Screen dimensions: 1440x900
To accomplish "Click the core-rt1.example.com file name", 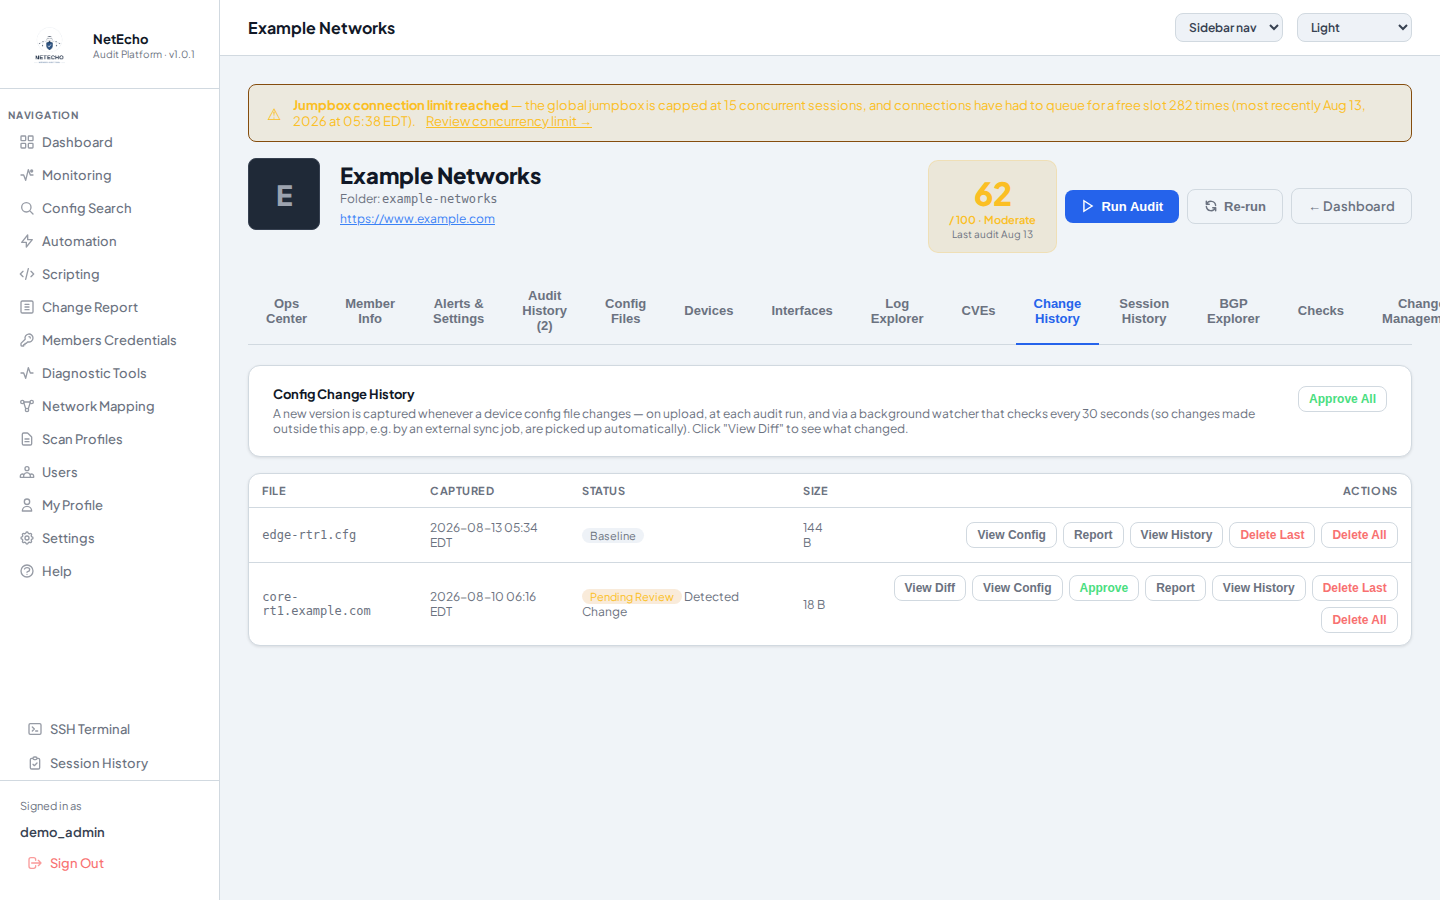I will click(316, 604).
